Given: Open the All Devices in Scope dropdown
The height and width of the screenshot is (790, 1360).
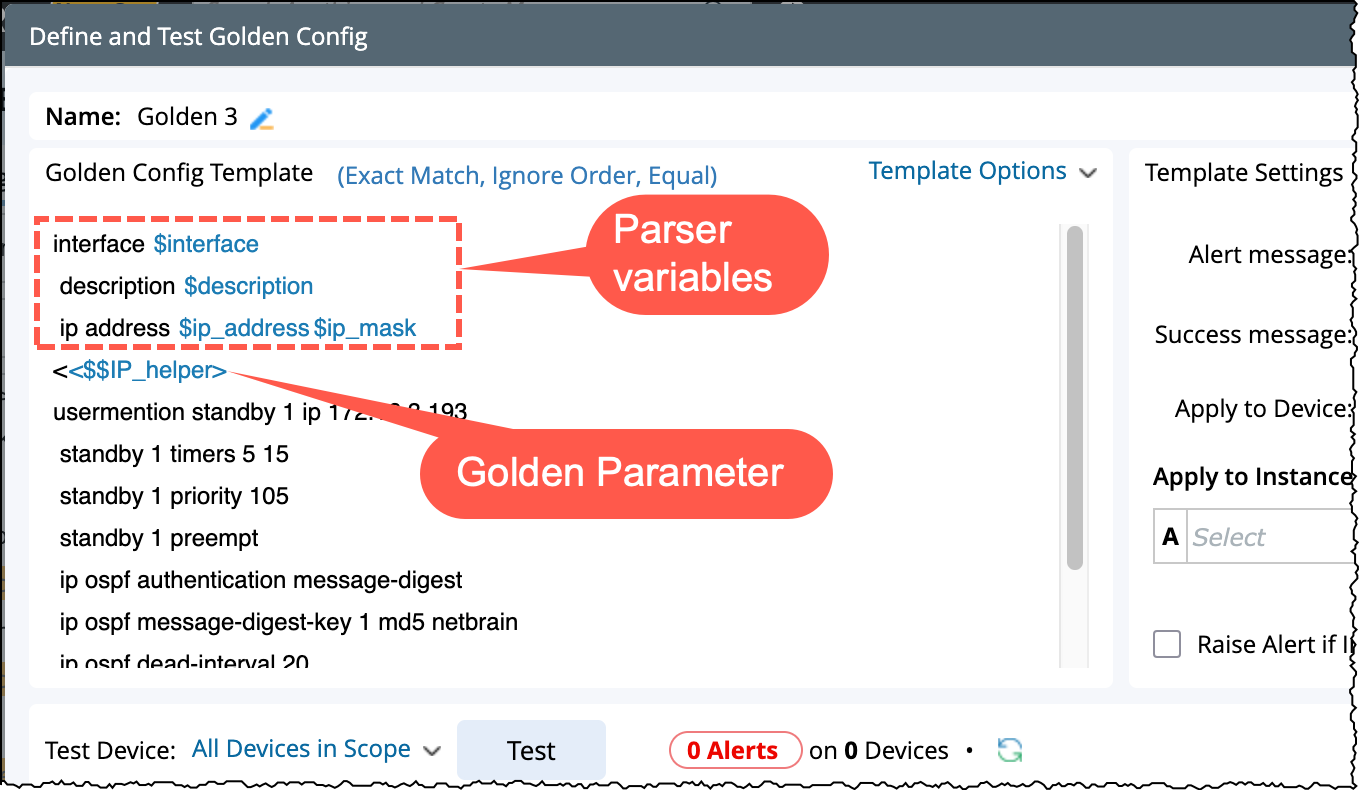Looking at the screenshot, I should pyautogui.click(x=316, y=750).
